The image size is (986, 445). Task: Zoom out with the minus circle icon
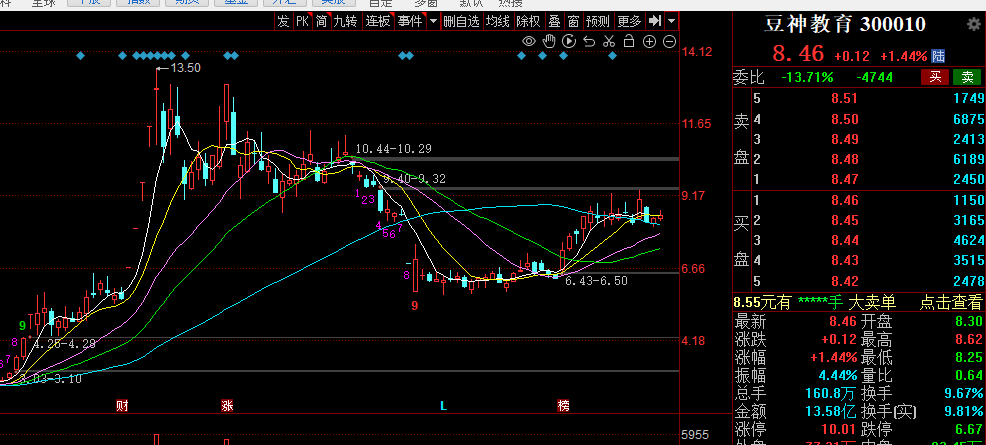point(670,41)
